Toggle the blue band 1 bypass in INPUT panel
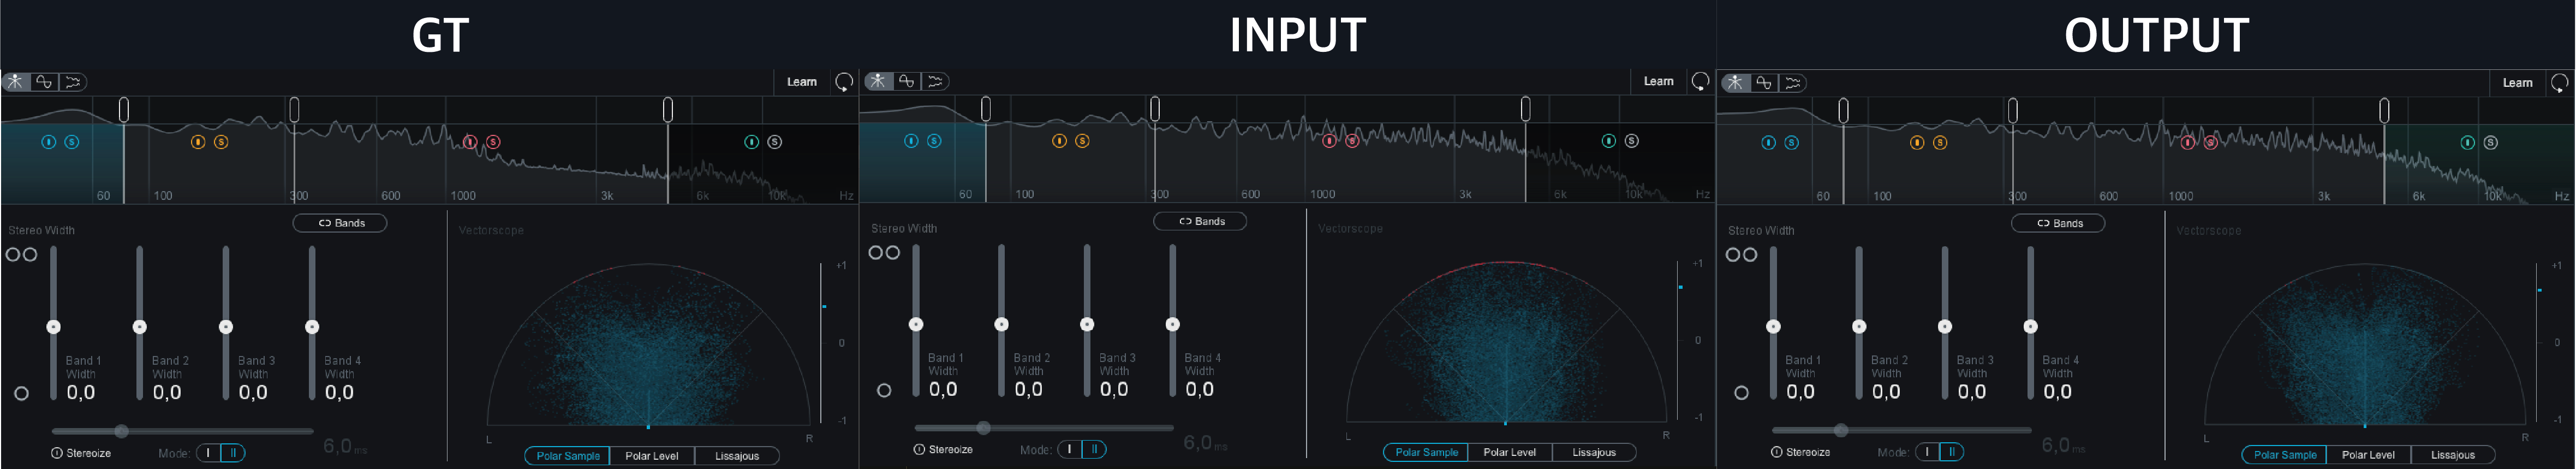This screenshot has height=469, width=2576. pyautogui.click(x=911, y=141)
